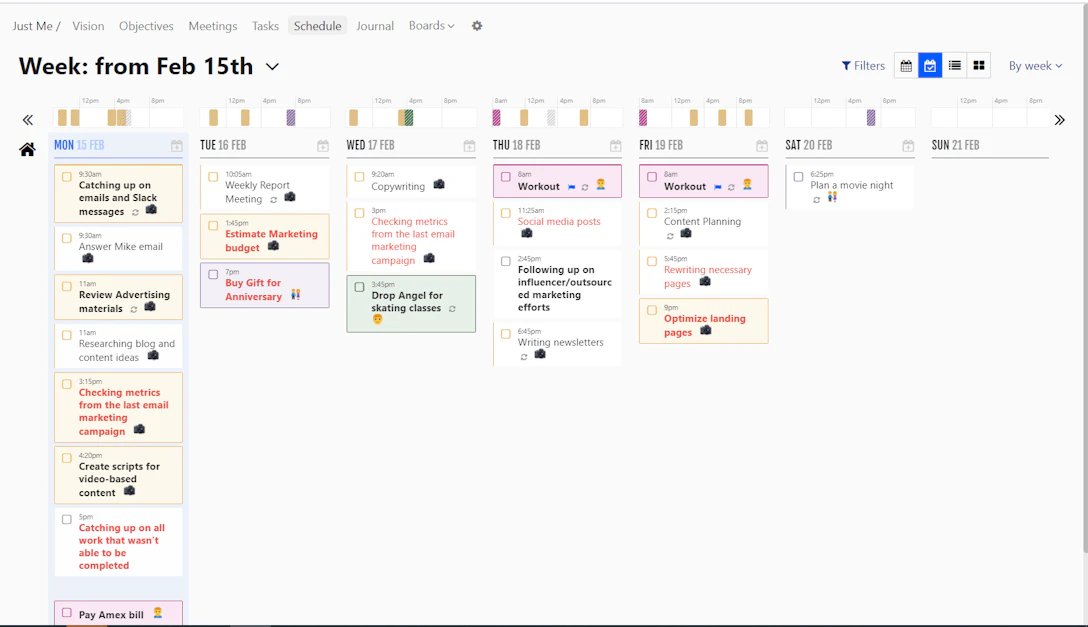This screenshot has height=627, width=1088.
Task: Open MON 15 FEB day header
Action: (79, 145)
